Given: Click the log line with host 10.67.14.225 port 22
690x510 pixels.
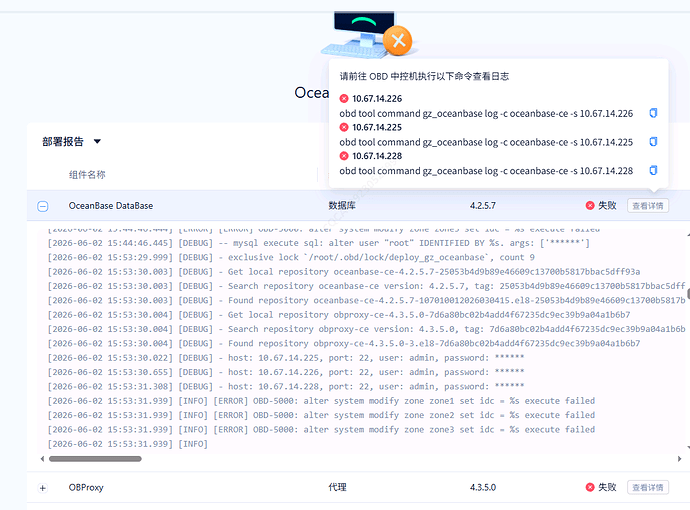Looking at the screenshot, I should click(x=286, y=358).
